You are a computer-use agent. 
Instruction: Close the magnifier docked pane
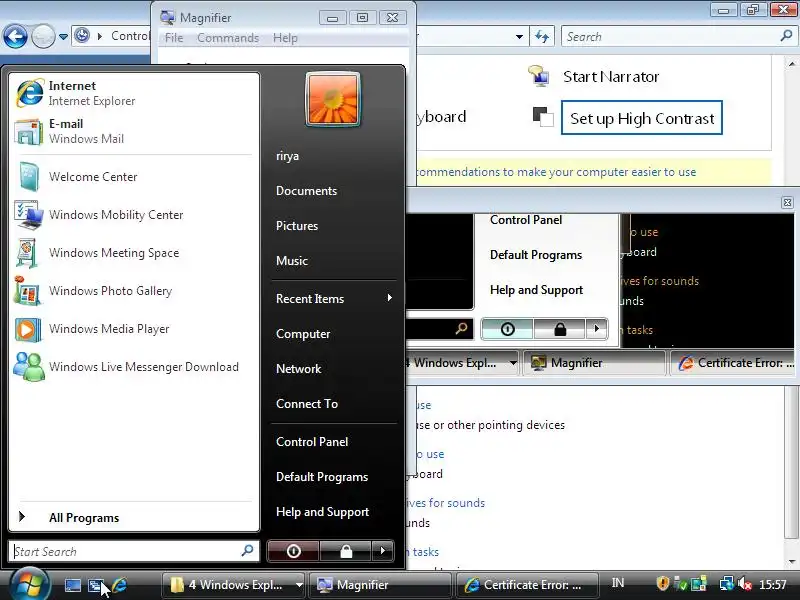pos(787,203)
